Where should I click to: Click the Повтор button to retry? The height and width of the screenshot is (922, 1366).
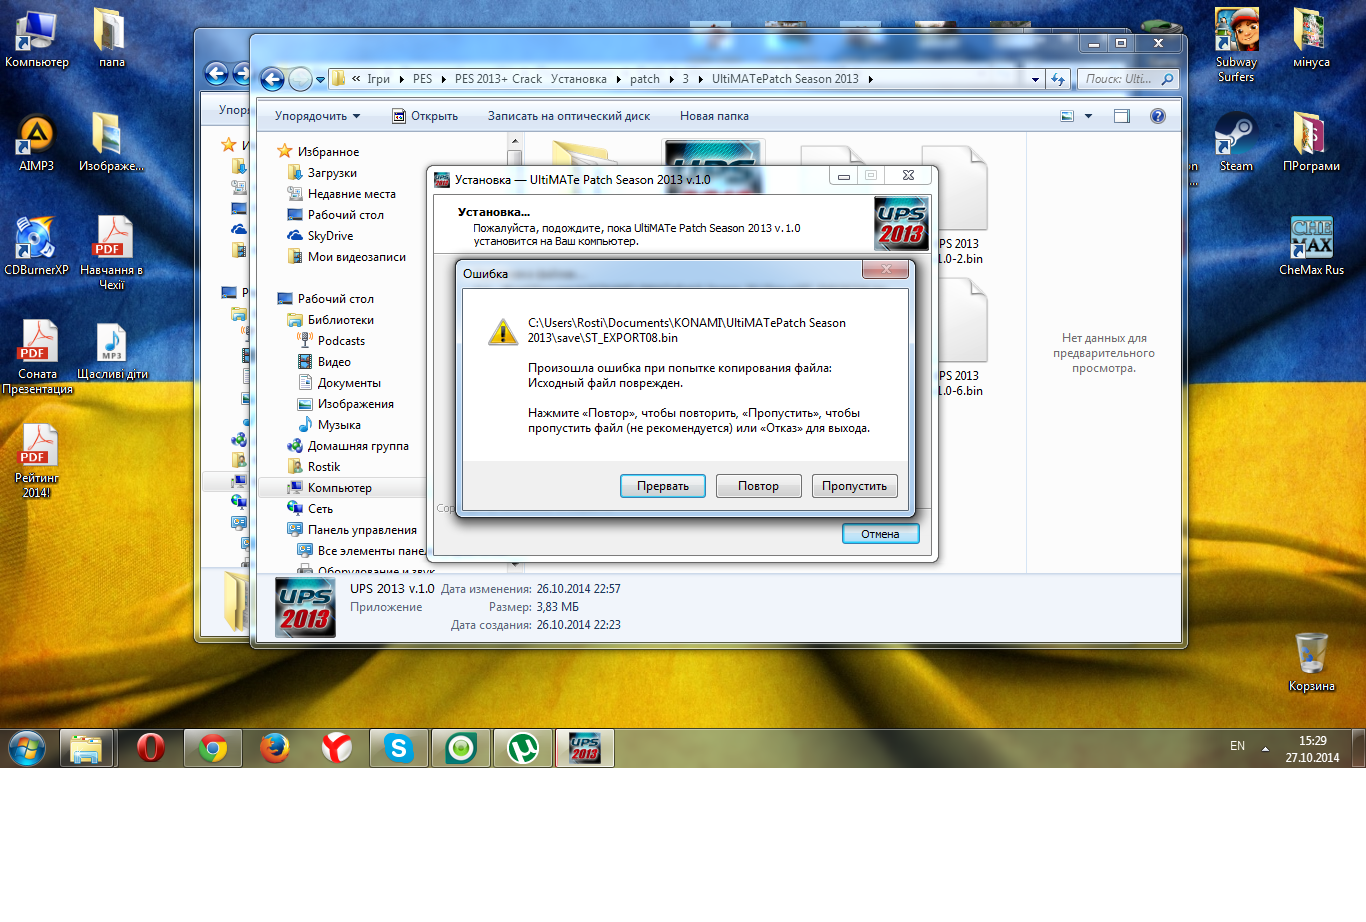coord(758,486)
